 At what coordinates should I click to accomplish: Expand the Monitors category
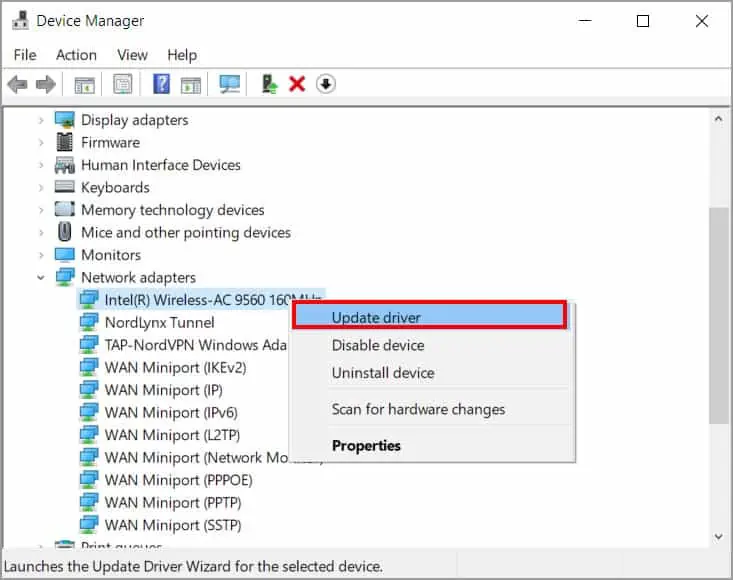tap(41, 255)
